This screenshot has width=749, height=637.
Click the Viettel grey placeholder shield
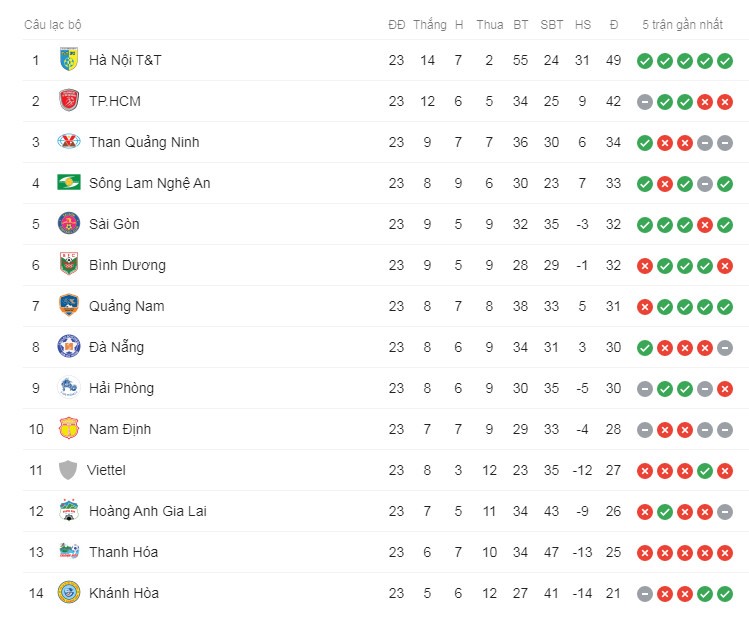click(x=68, y=470)
